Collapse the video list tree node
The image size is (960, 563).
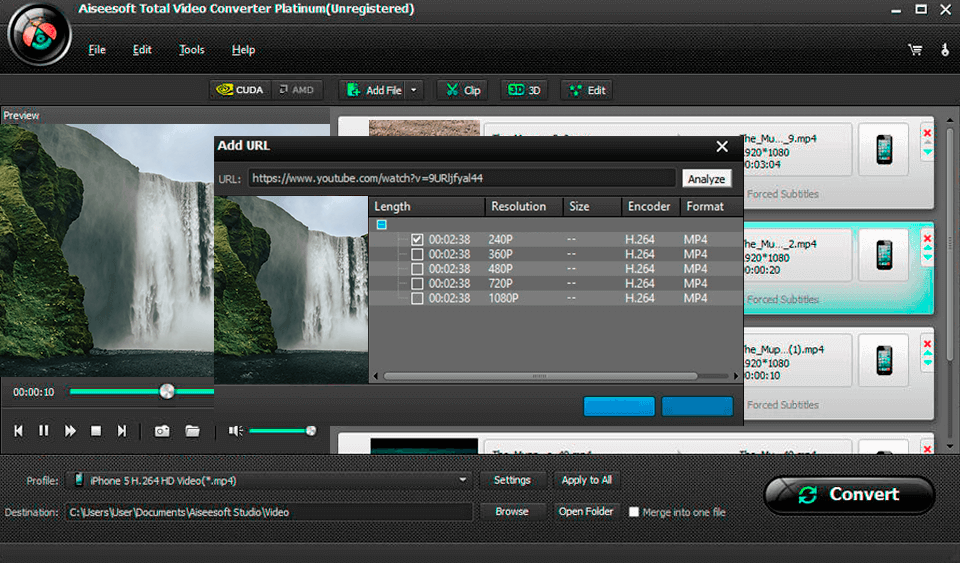[x=381, y=225]
